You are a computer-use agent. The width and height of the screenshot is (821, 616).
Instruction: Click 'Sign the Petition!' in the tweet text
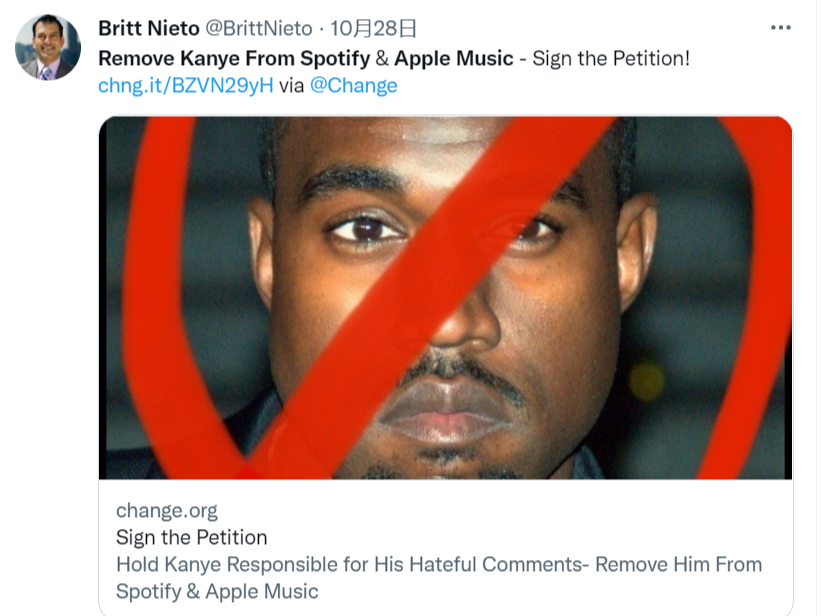(611, 58)
